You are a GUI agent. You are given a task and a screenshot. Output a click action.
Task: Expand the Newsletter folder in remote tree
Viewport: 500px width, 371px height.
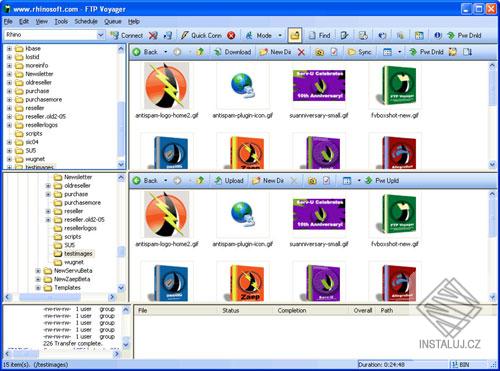pos(9,74)
